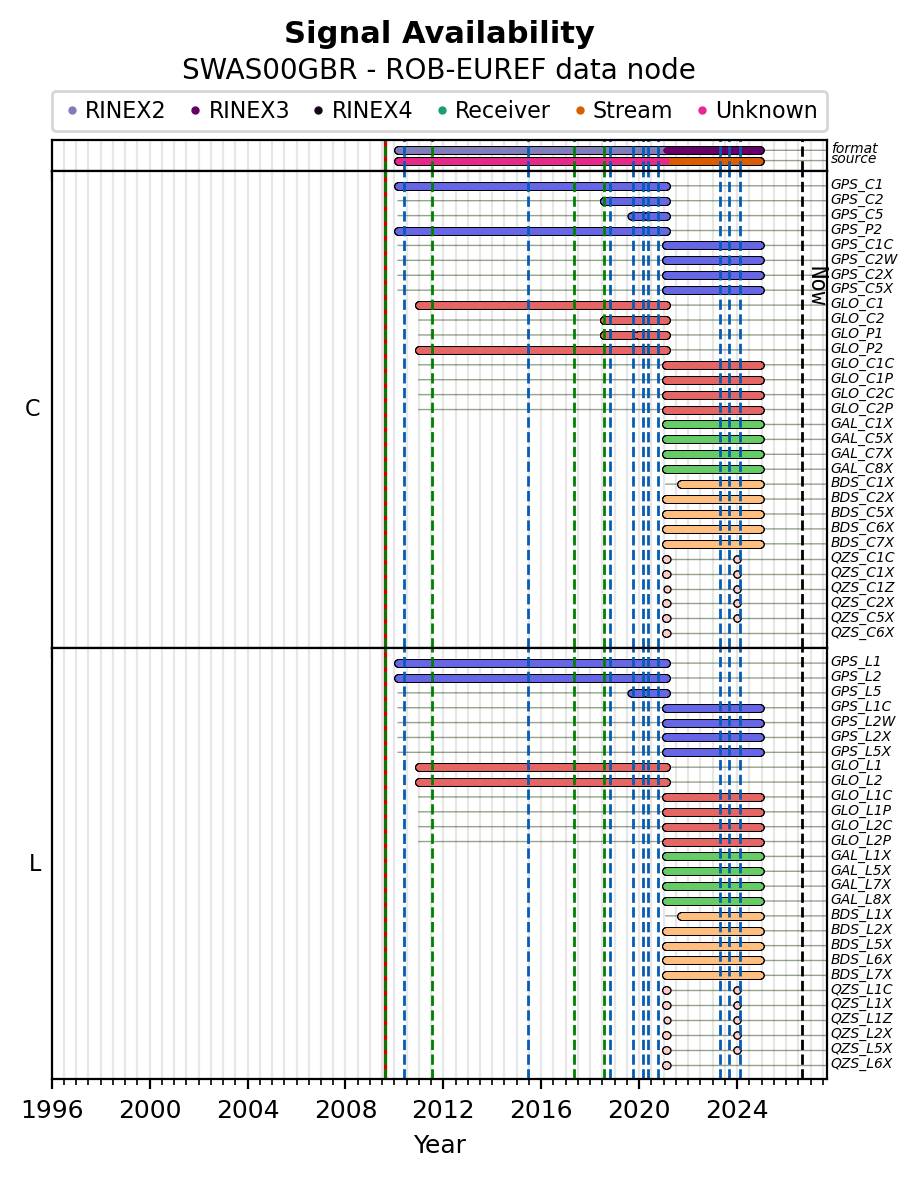This screenshot has height=1178, width=918.
Task: Click the 2000 x-axis tick label
Action: coord(149,1110)
